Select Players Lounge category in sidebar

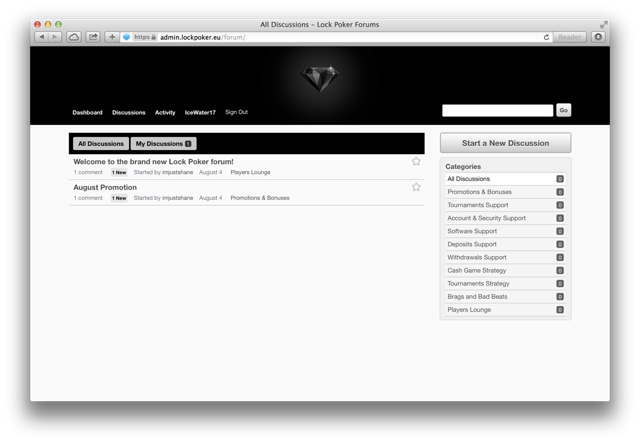[505, 309]
